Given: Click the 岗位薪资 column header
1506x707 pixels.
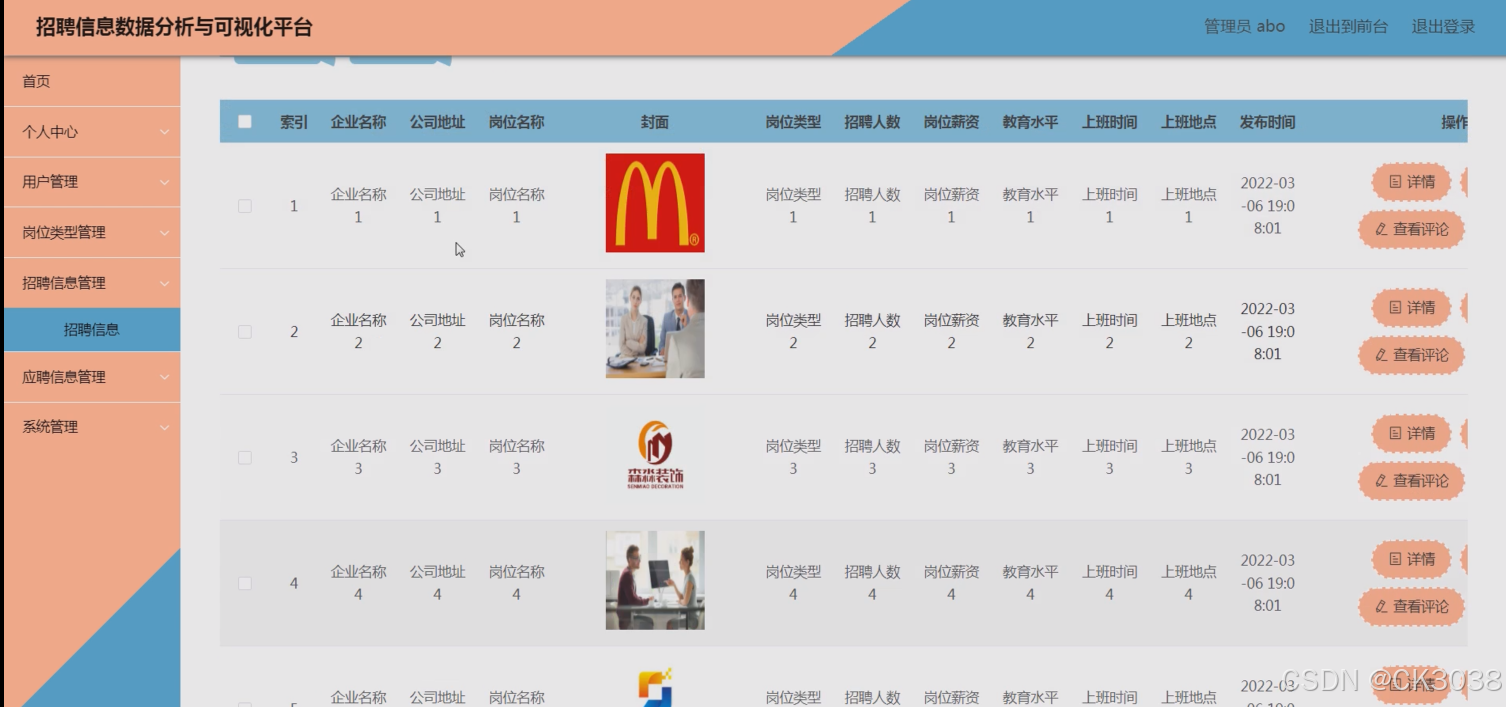Looking at the screenshot, I should coord(951,122).
